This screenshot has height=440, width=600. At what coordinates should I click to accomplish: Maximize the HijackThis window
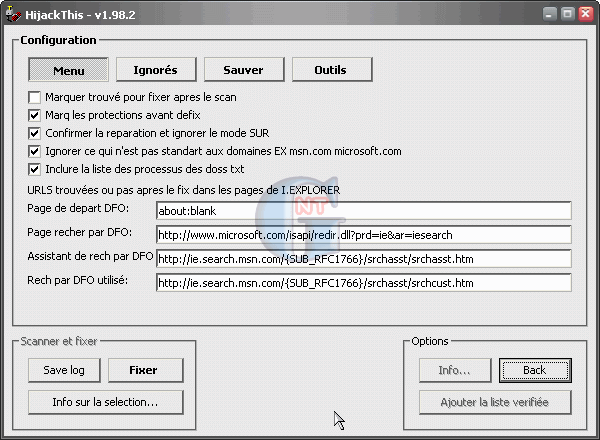(x=568, y=15)
